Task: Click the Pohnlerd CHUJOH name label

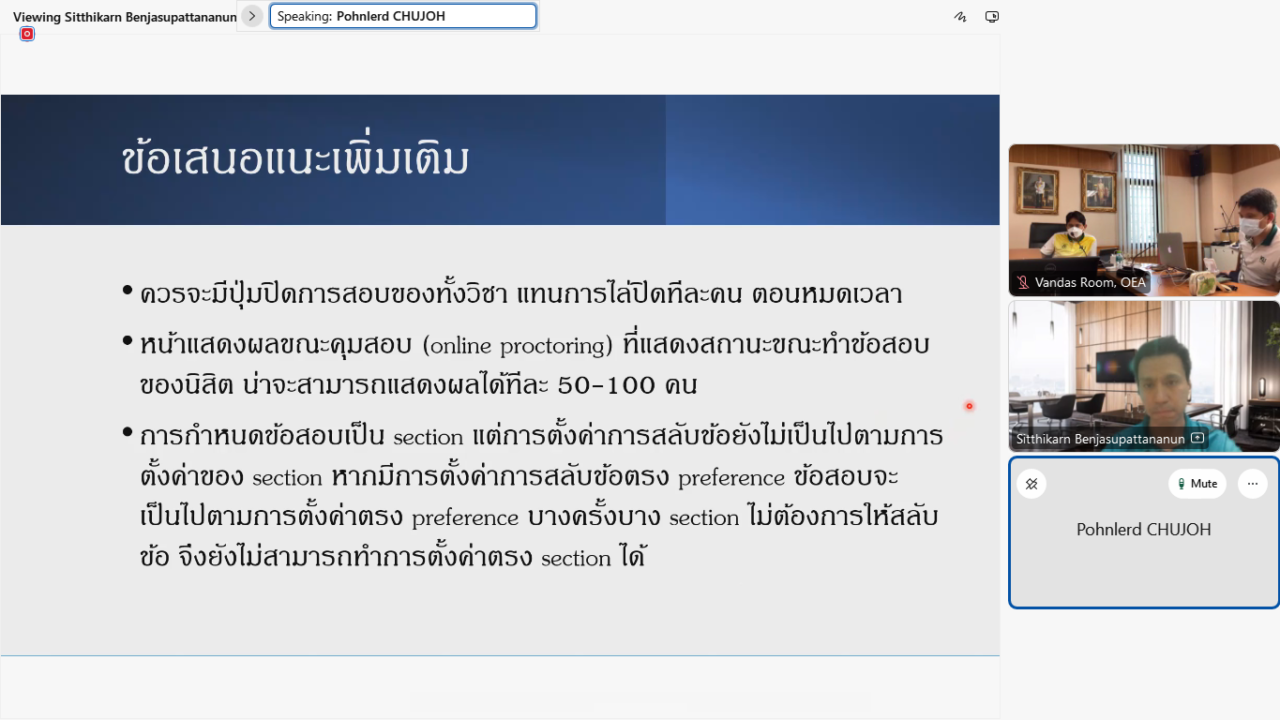Action: pyautogui.click(x=1143, y=529)
